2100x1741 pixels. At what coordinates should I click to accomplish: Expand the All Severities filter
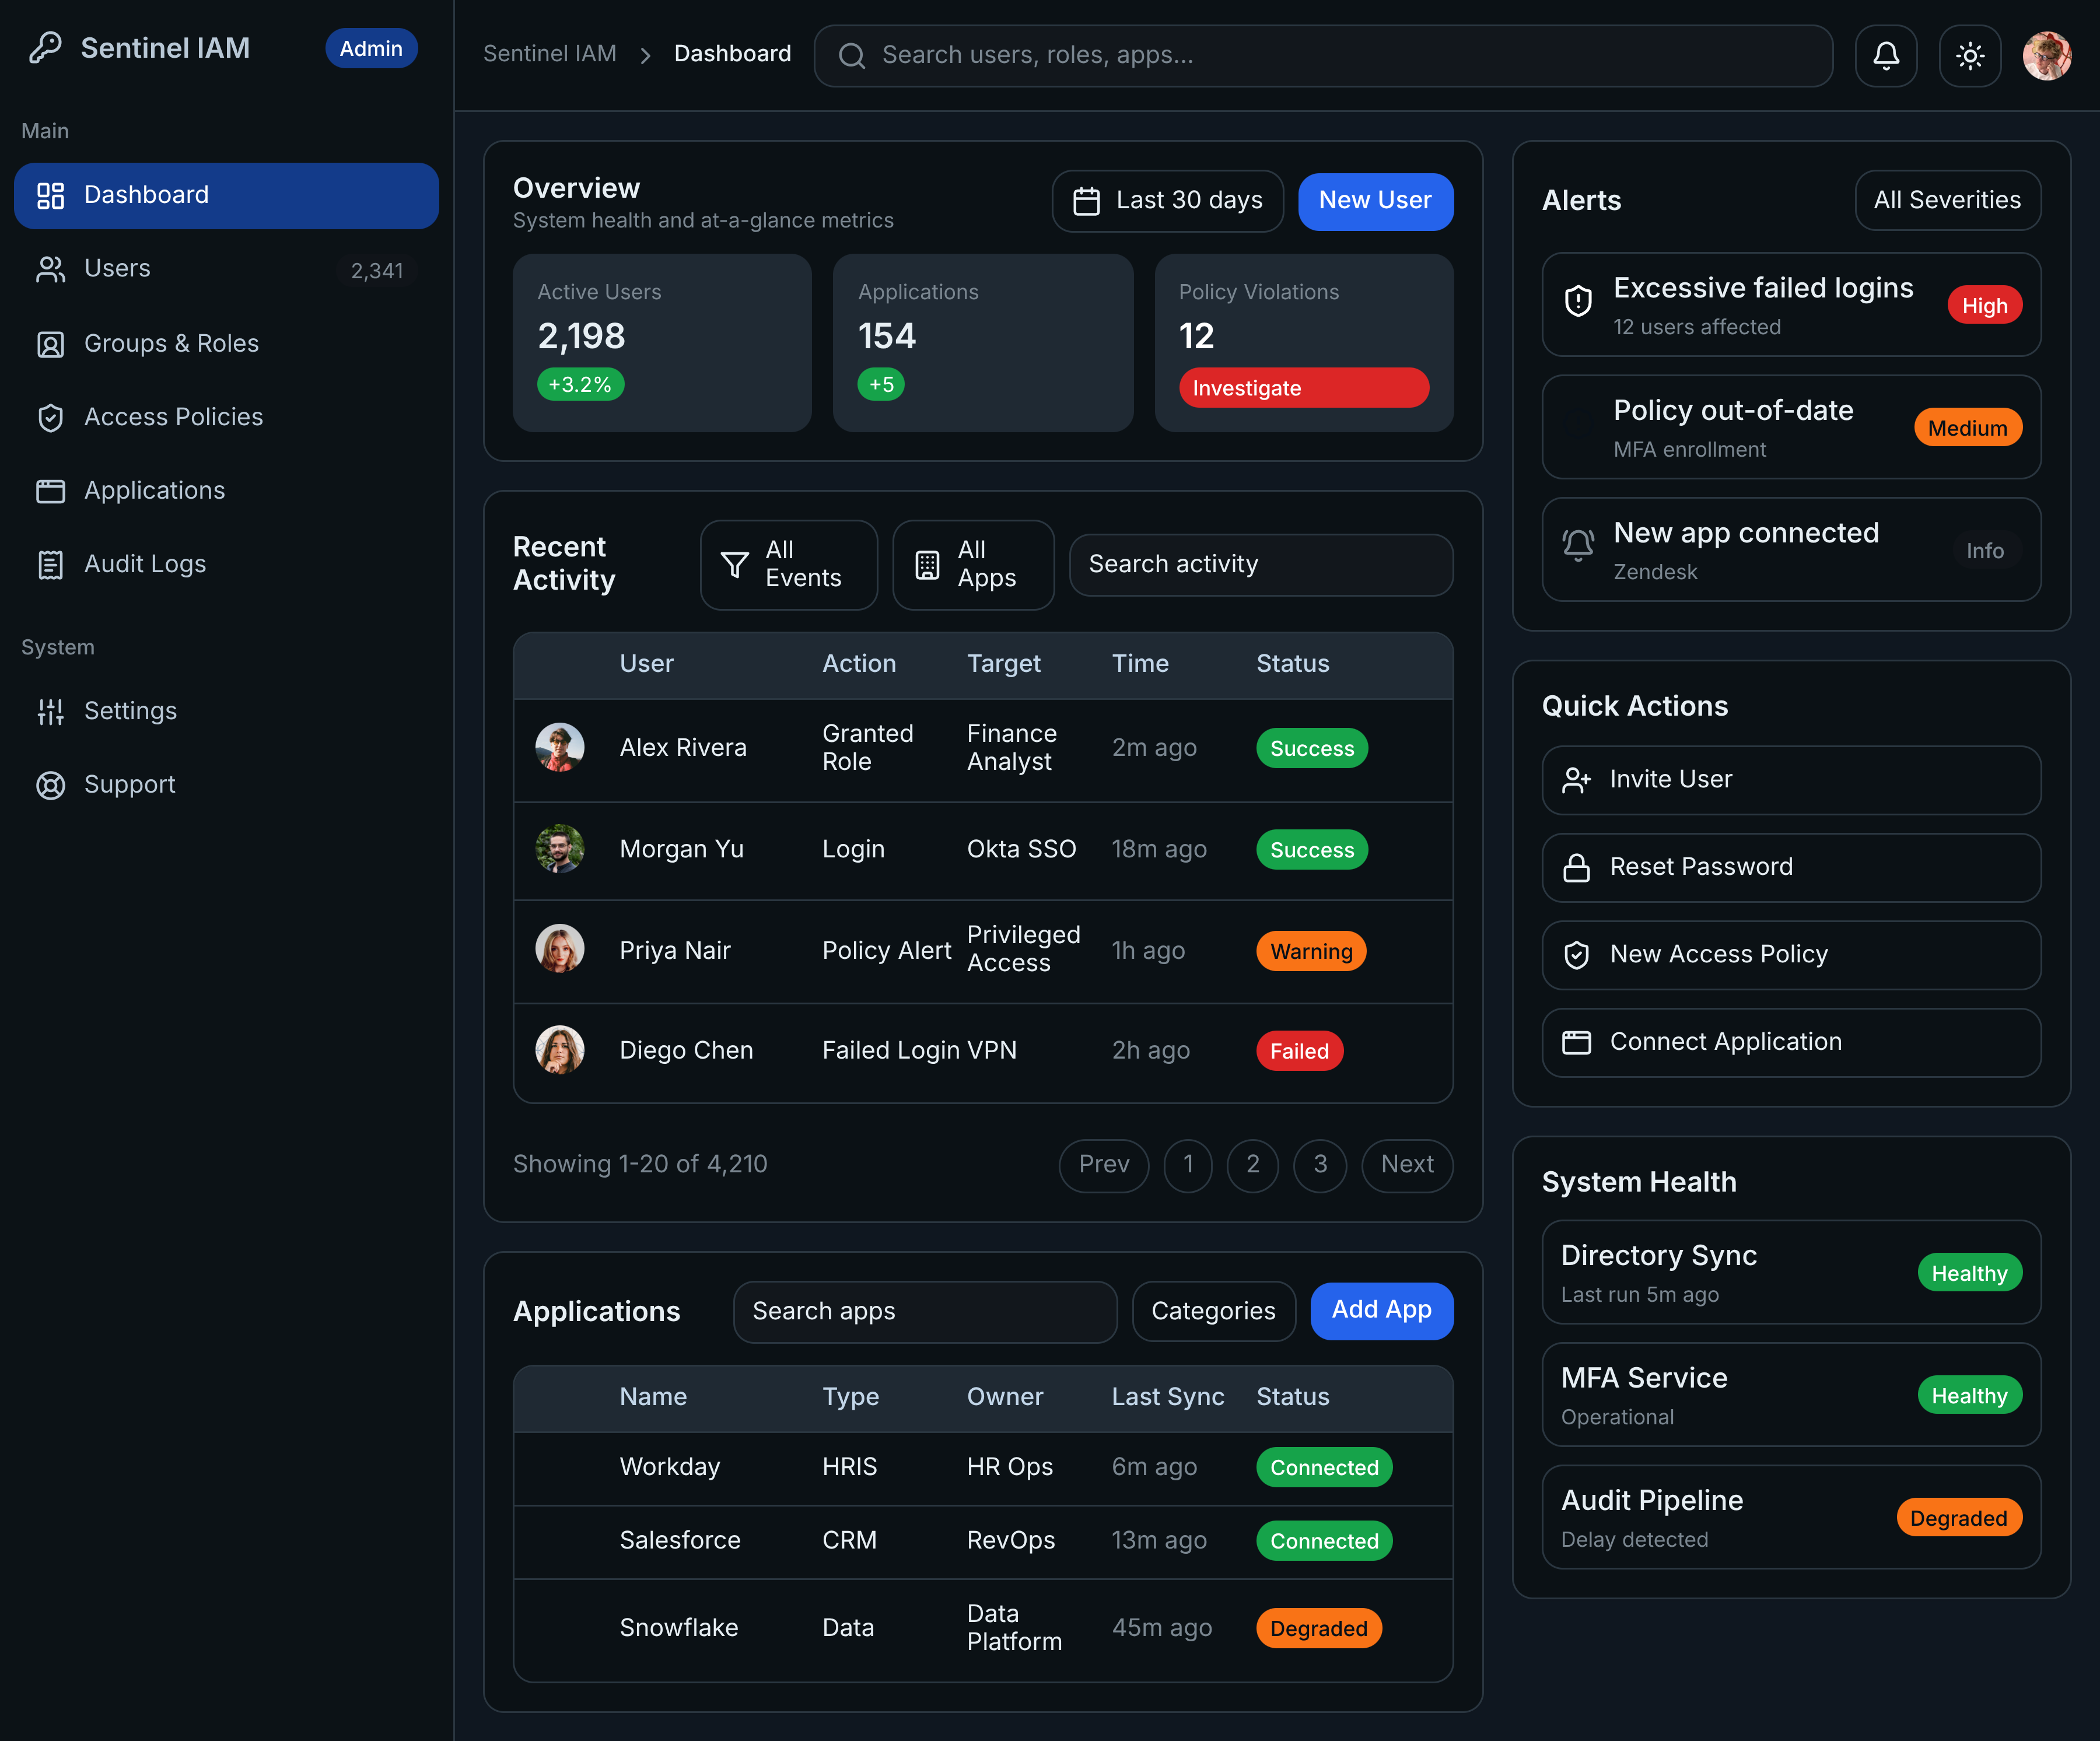pyautogui.click(x=1946, y=200)
